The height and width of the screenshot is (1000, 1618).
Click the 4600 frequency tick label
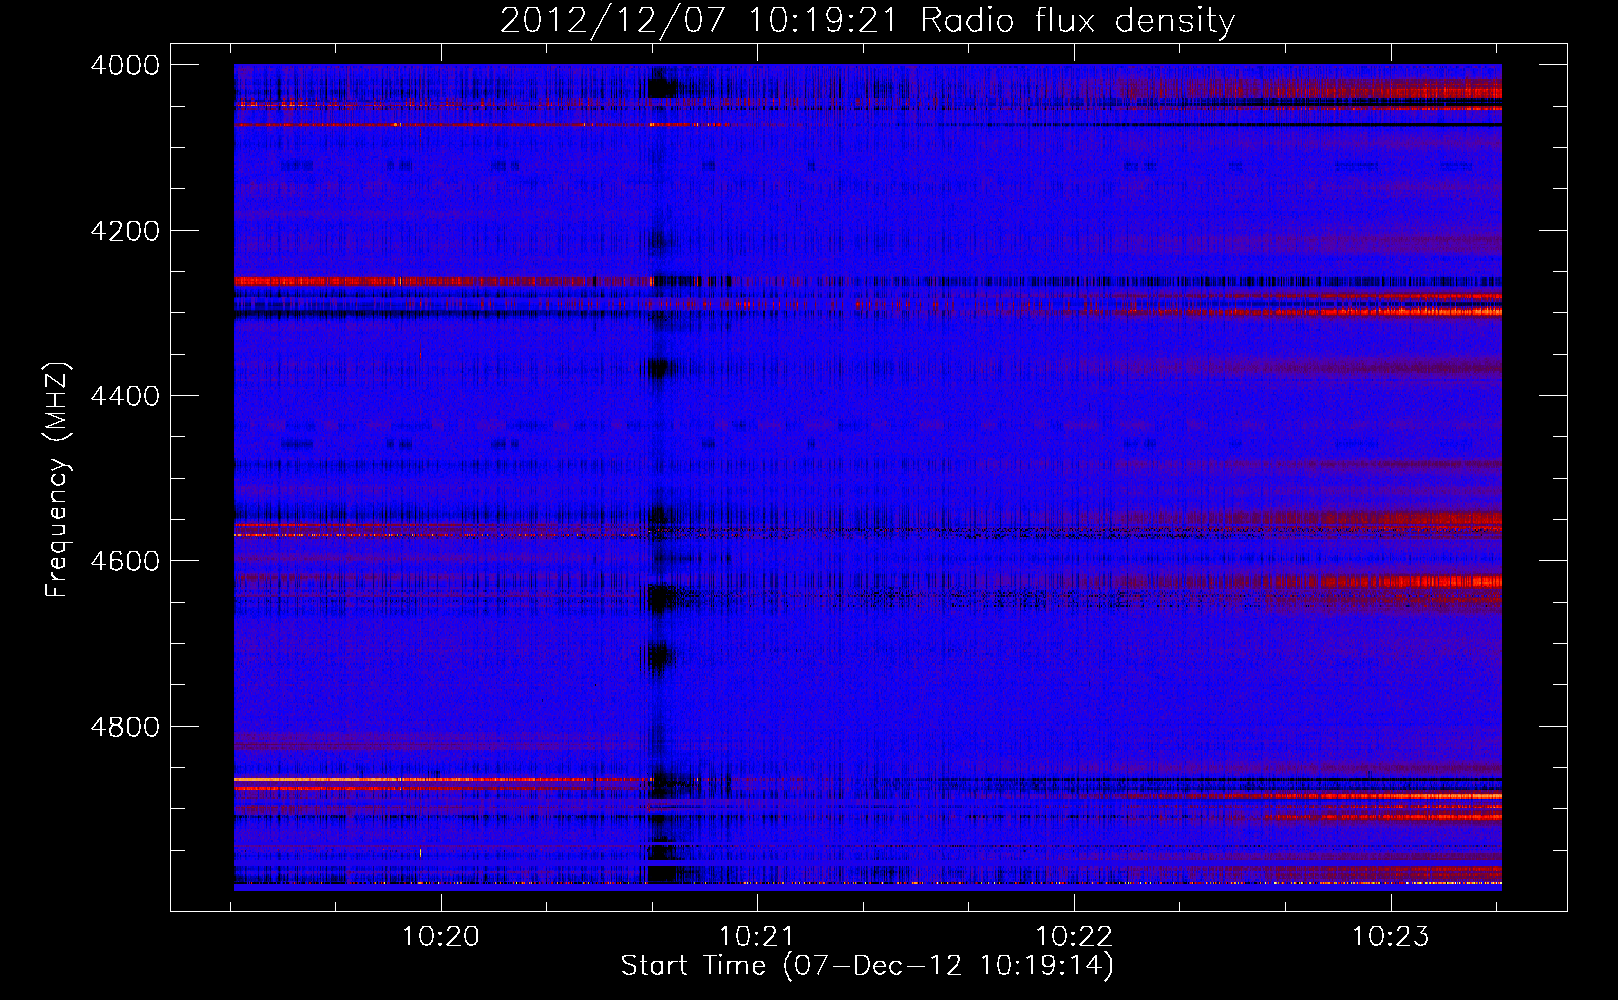[125, 561]
